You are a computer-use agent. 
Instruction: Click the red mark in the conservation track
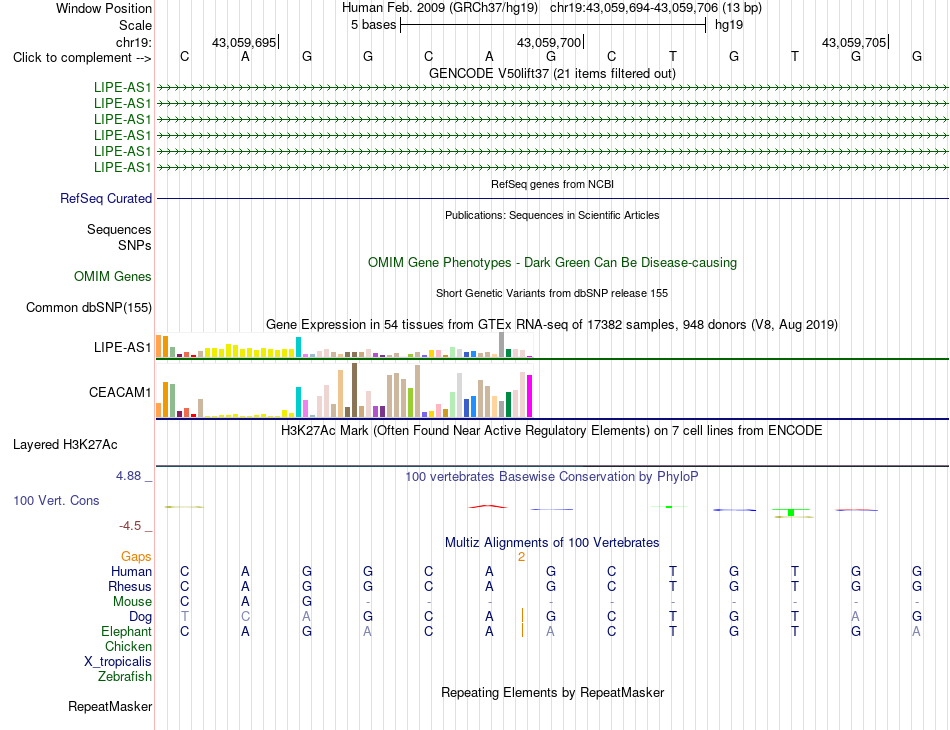[488, 506]
